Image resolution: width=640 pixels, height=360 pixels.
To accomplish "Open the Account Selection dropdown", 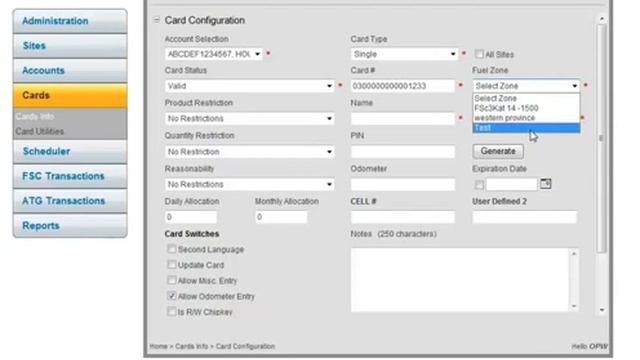I will (x=214, y=54).
